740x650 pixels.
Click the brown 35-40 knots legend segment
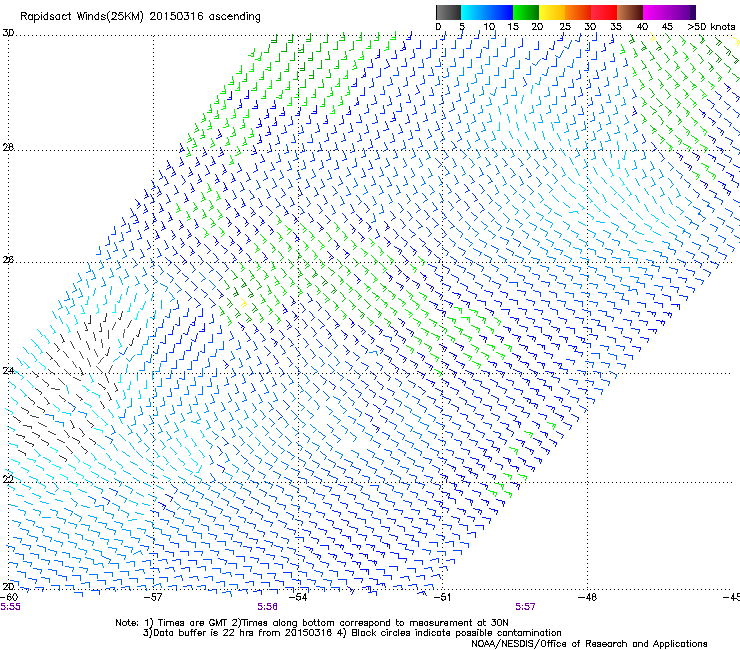click(630, 12)
